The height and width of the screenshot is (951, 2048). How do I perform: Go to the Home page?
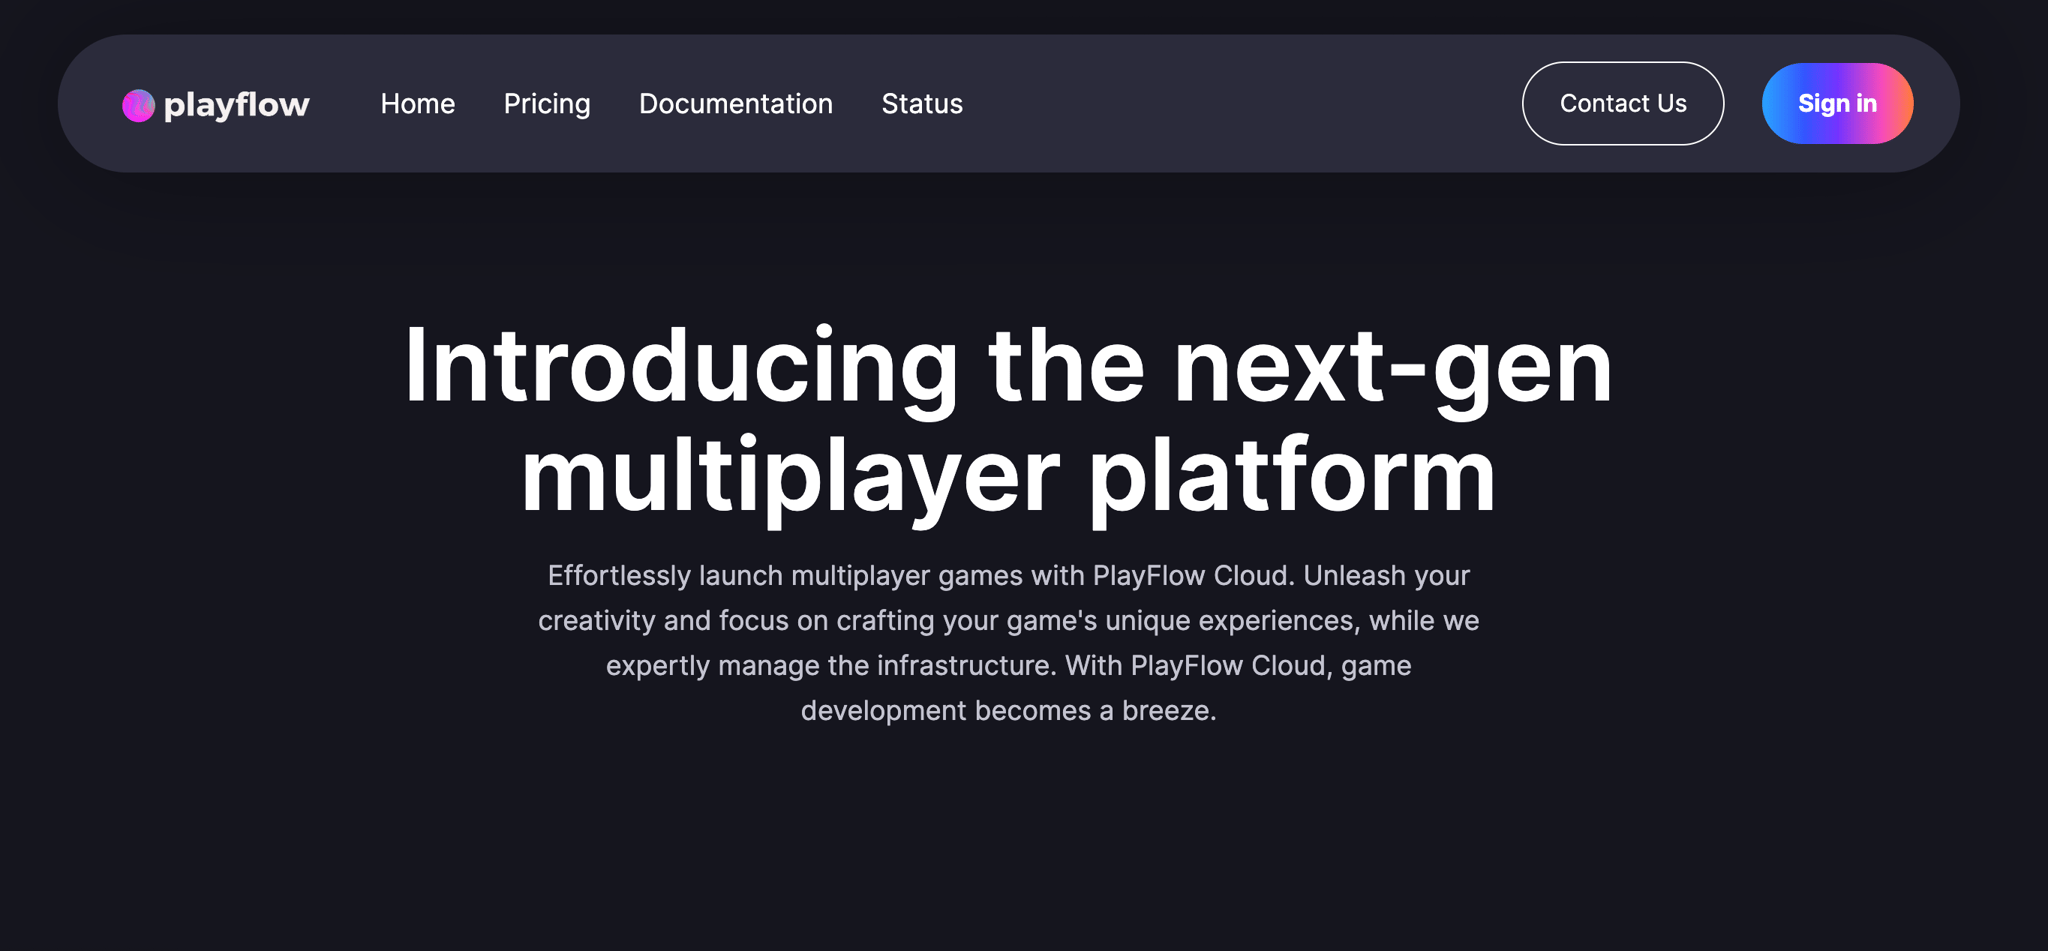click(417, 104)
